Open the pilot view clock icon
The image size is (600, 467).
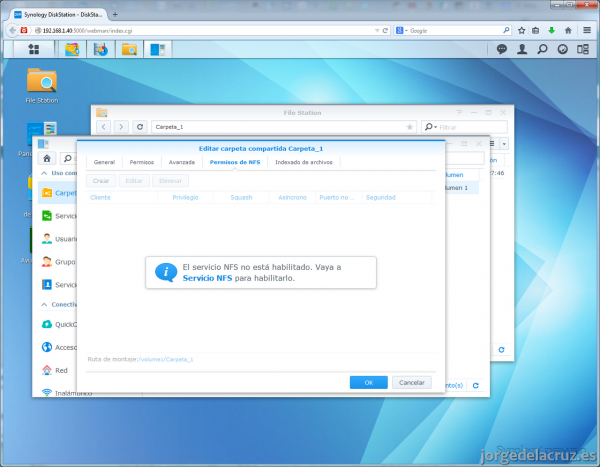[562, 49]
